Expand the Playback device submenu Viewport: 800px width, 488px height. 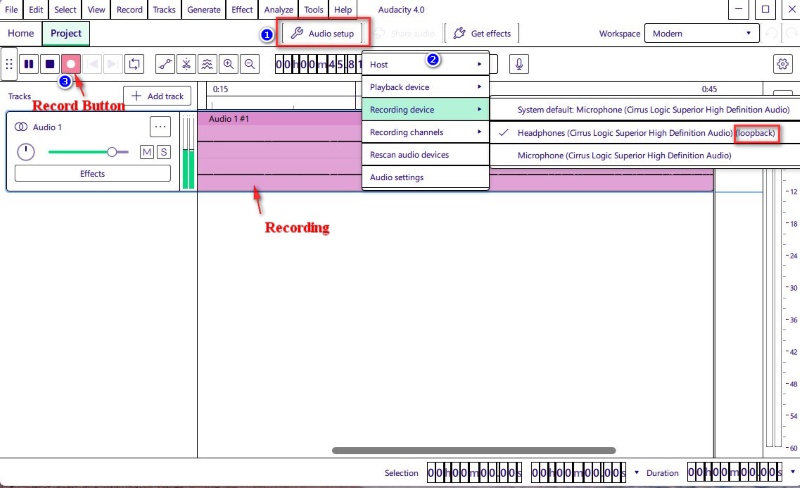pyautogui.click(x=426, y=87)
